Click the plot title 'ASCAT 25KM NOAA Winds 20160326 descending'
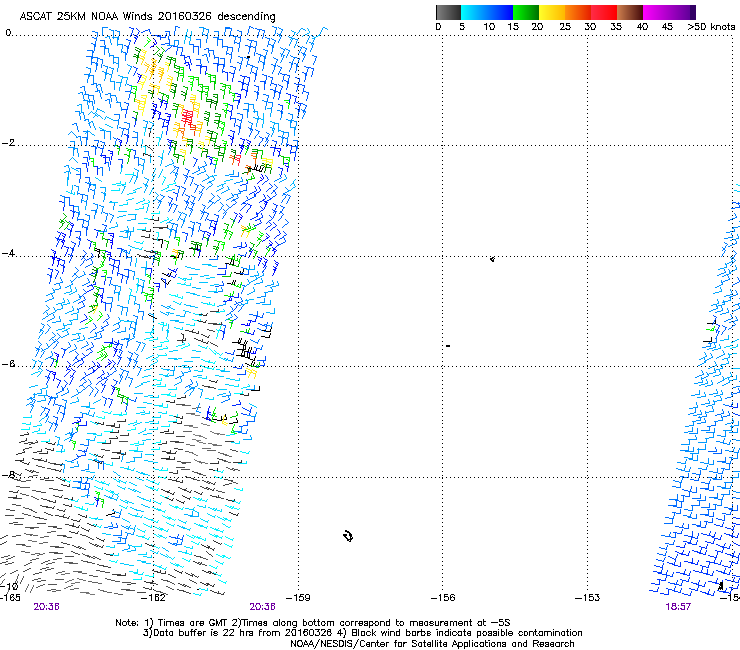 click(x=147, y=16)
